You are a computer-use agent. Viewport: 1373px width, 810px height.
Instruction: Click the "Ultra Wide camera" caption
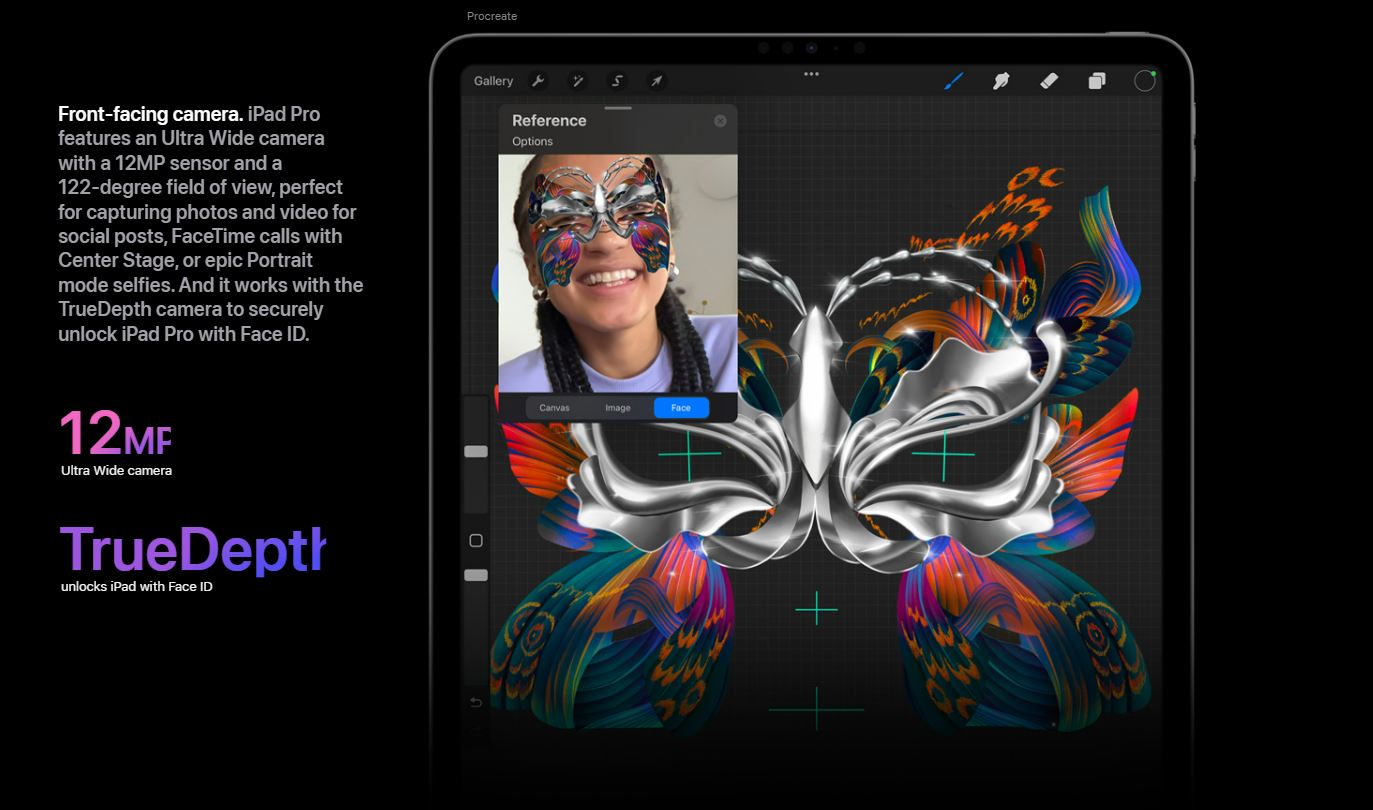point(116,471)
